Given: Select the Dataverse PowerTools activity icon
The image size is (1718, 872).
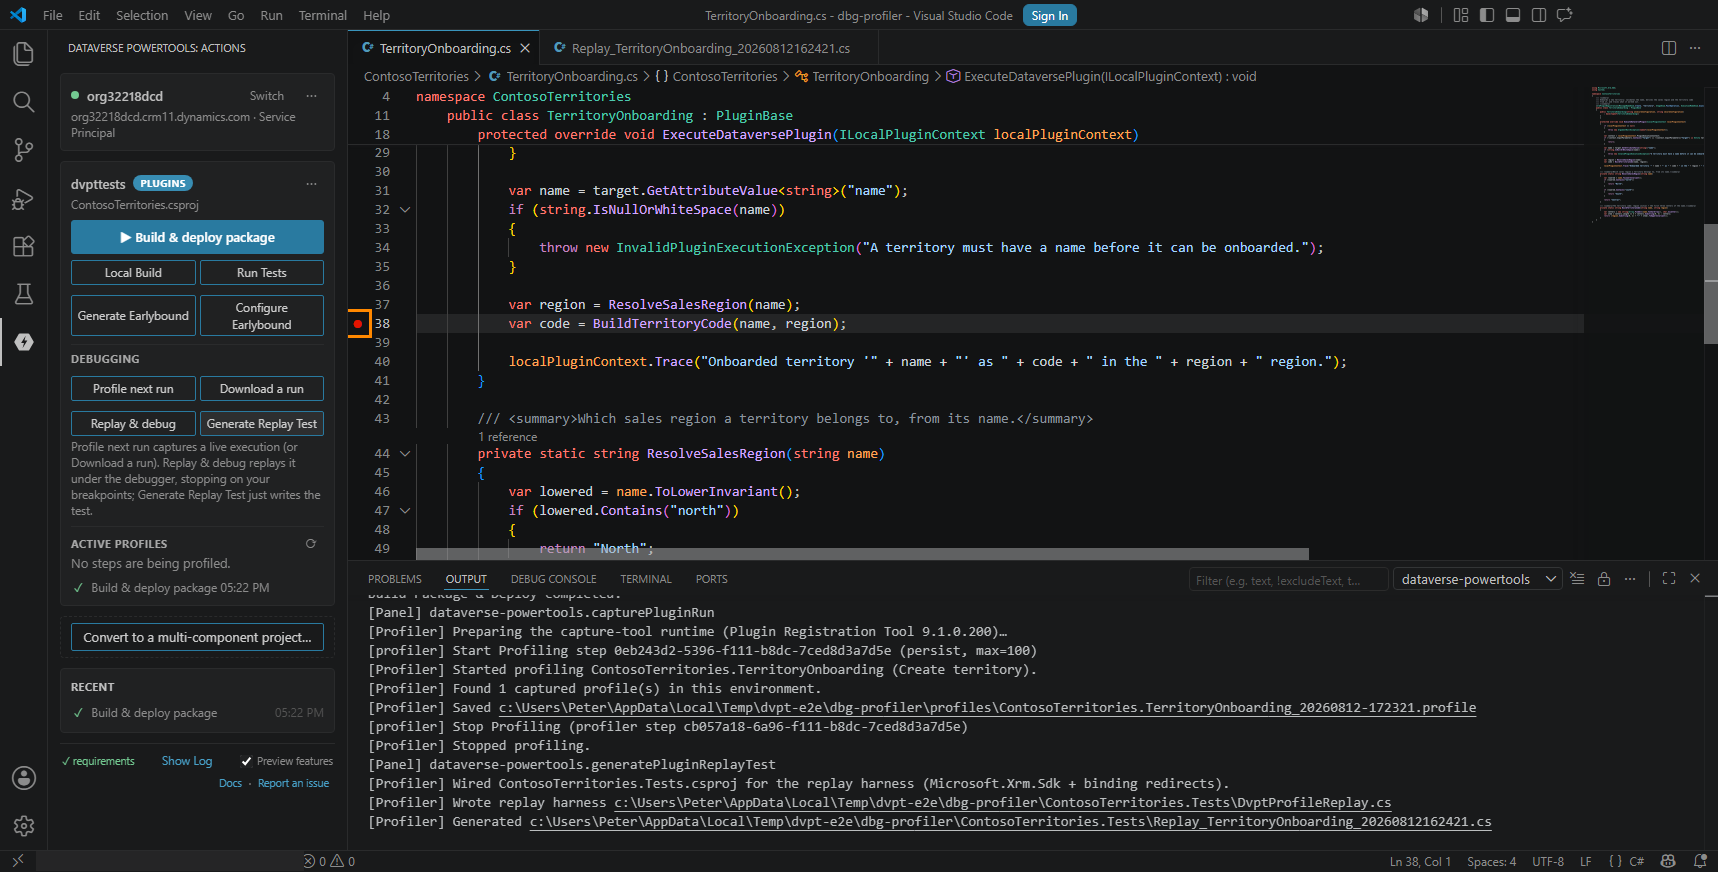Looking at the screenshot, I should (24, 342).
